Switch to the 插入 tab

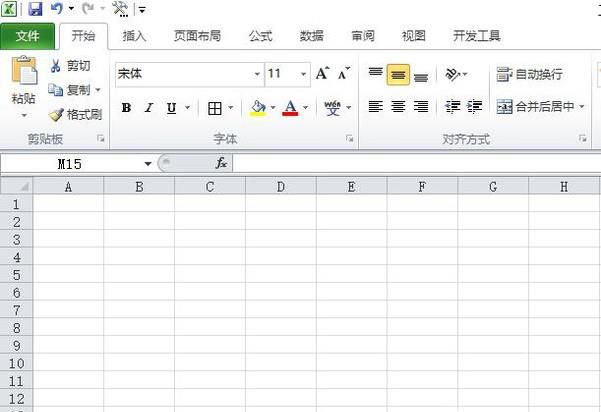[x=134, y=36]
